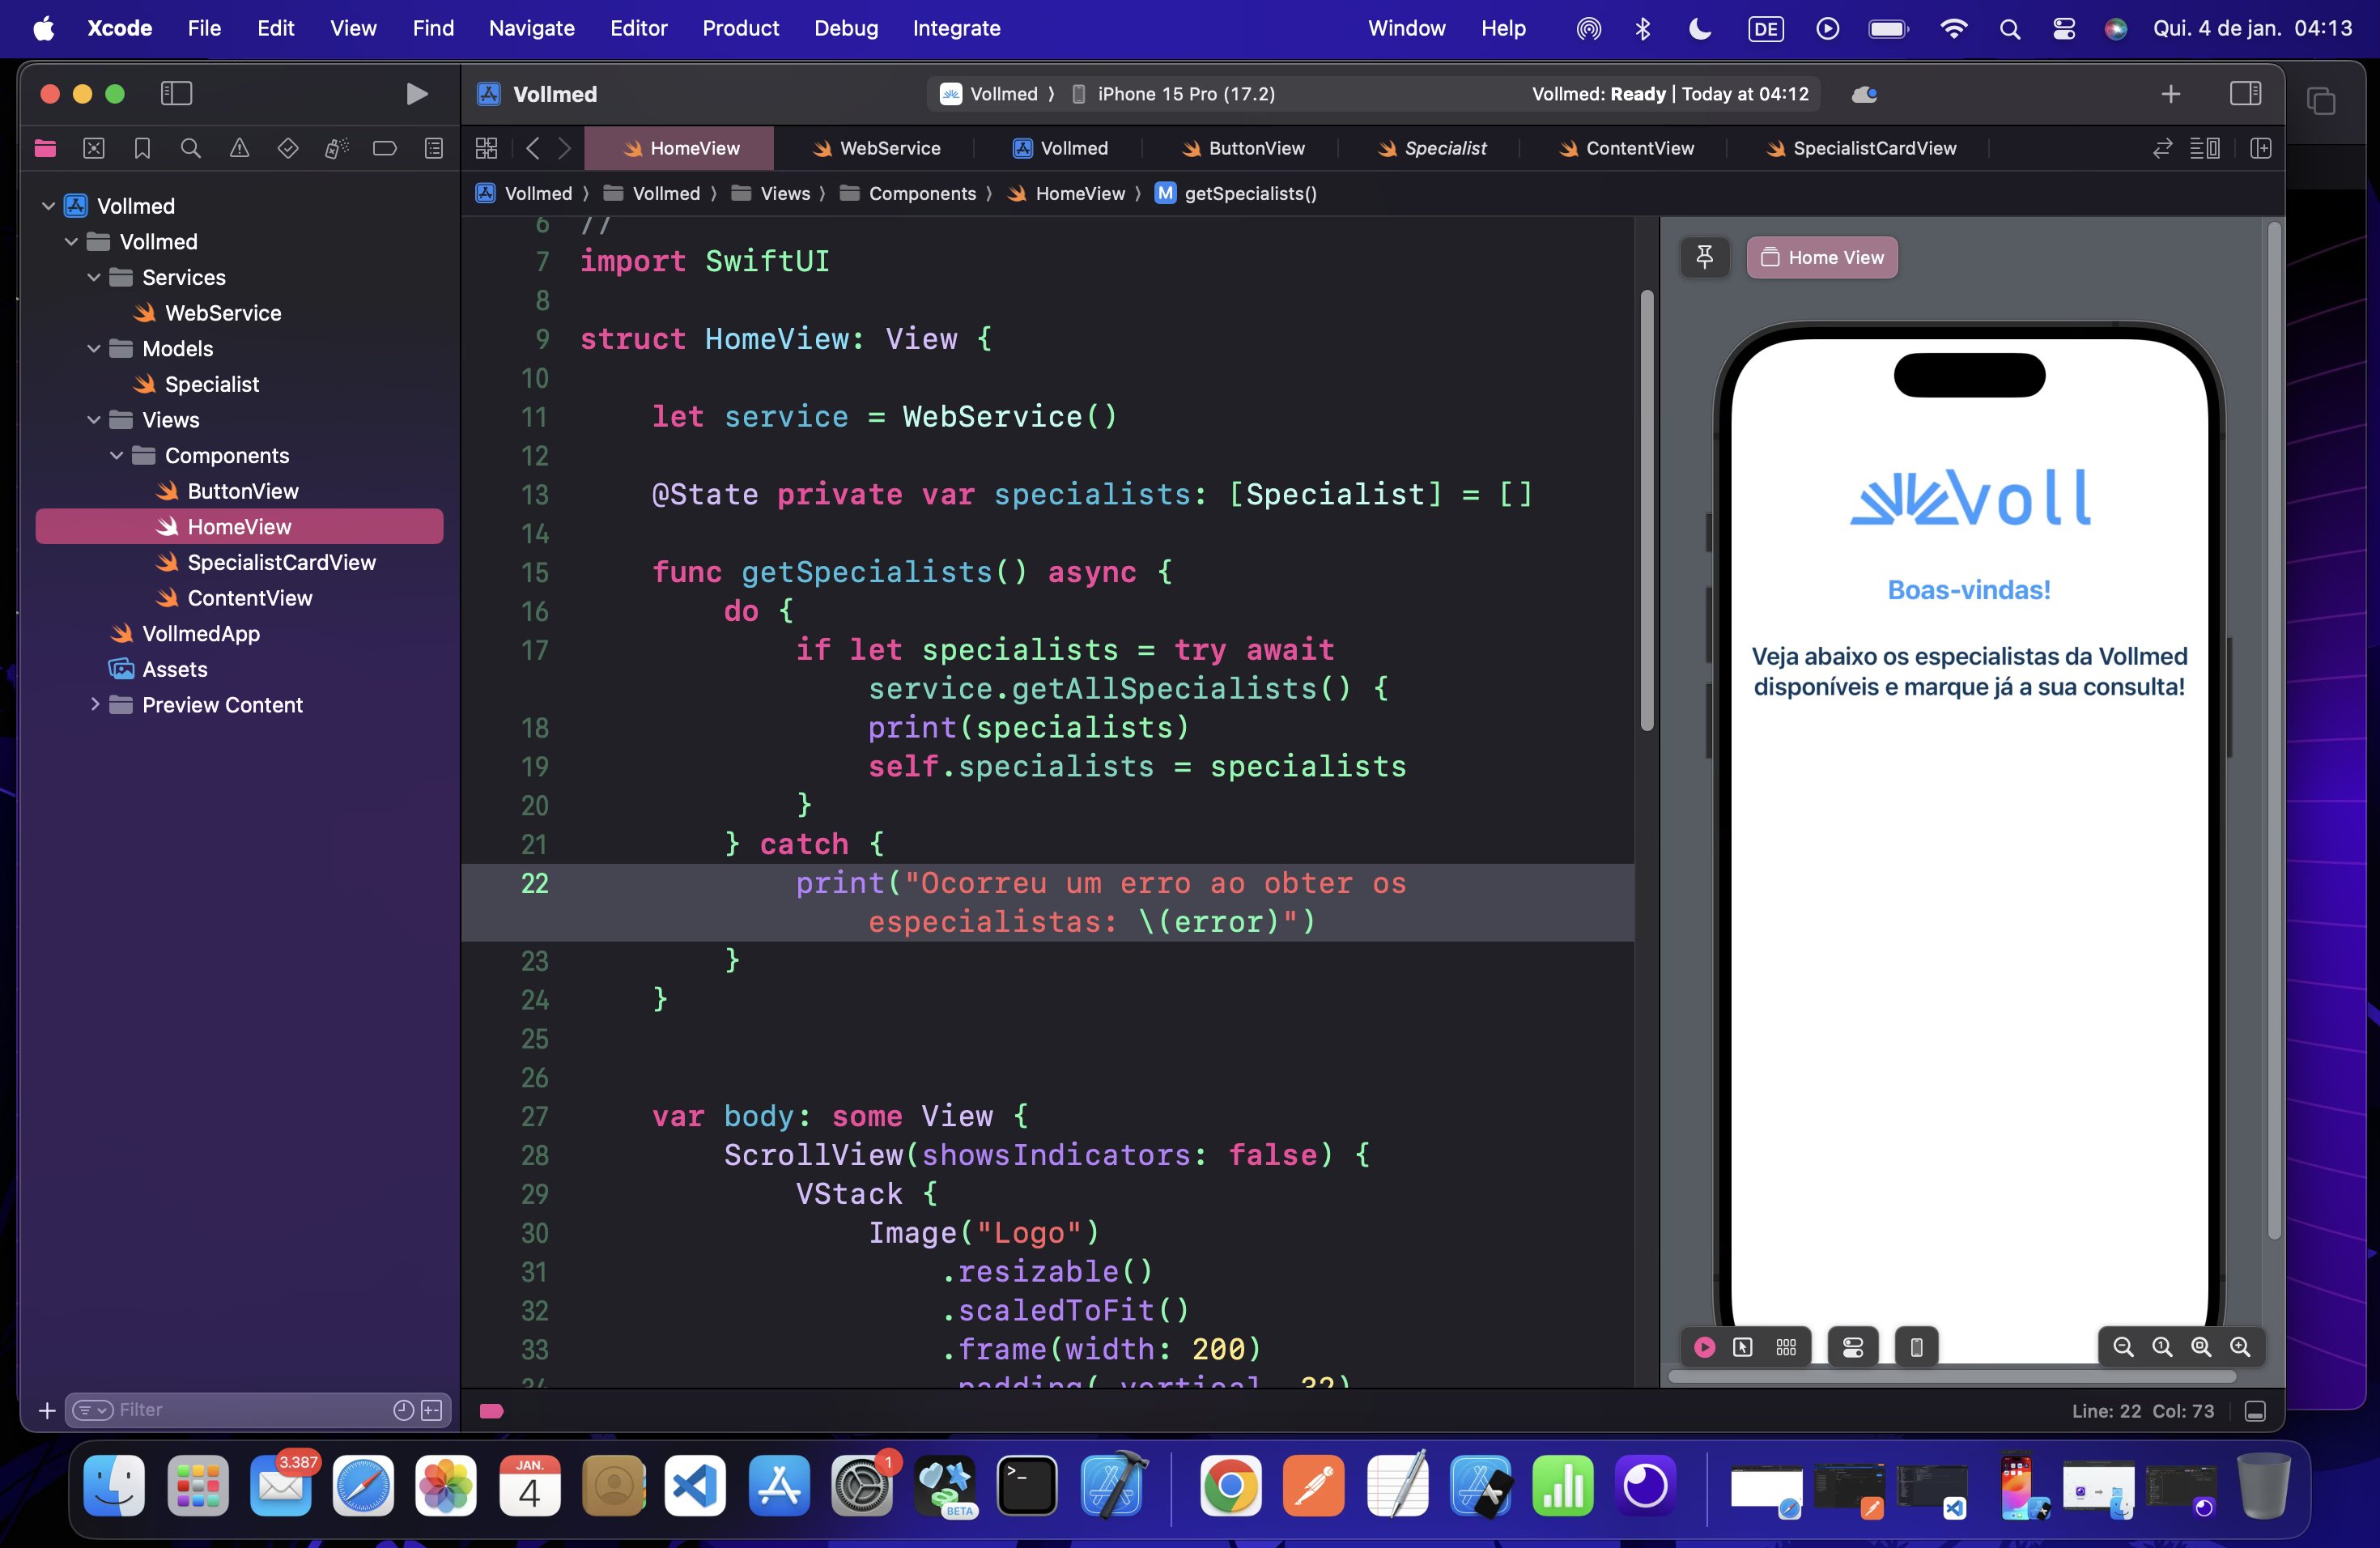Click the pin preview icon
The height and width of the screenshot is (1548, 2380).
1704,257
